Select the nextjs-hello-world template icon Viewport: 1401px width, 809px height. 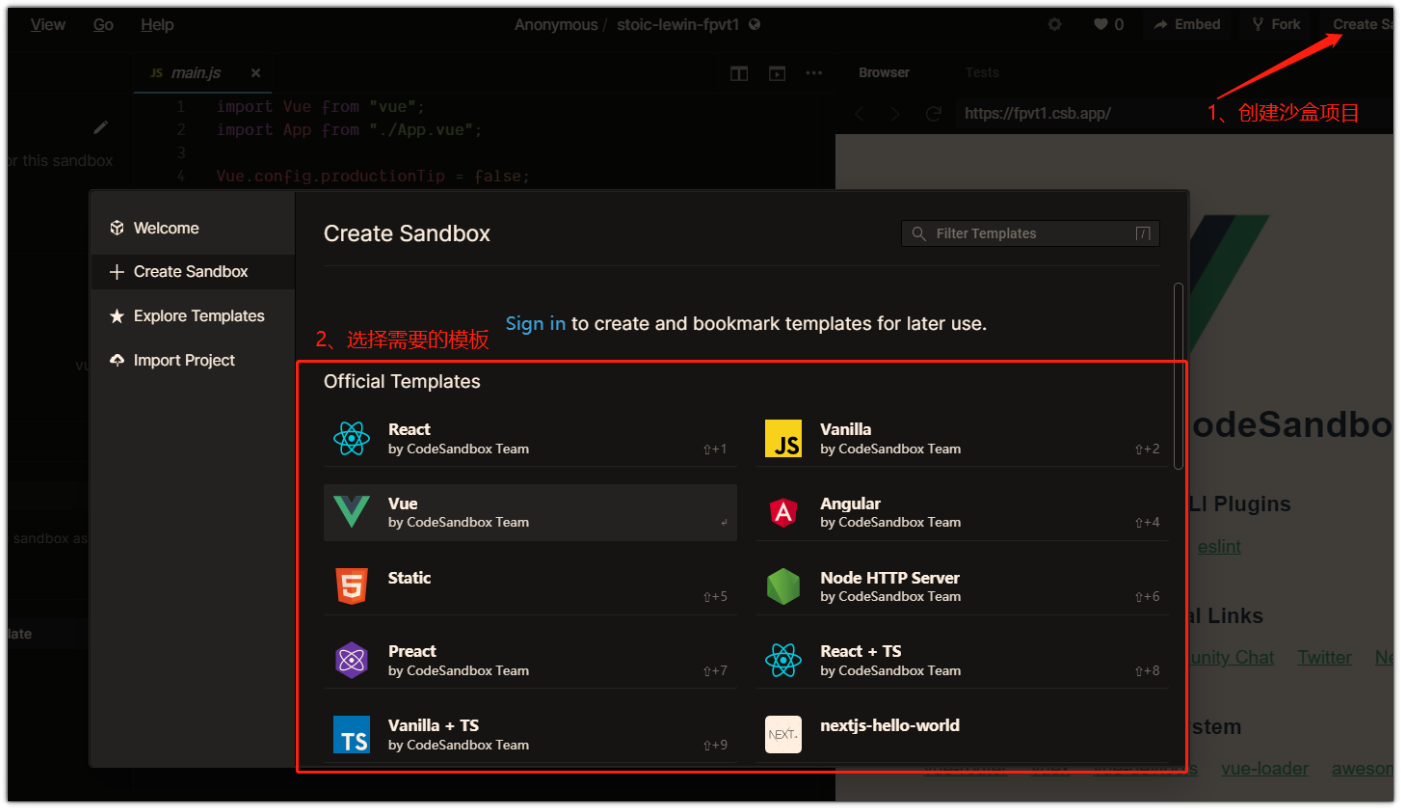click(783, 734)
